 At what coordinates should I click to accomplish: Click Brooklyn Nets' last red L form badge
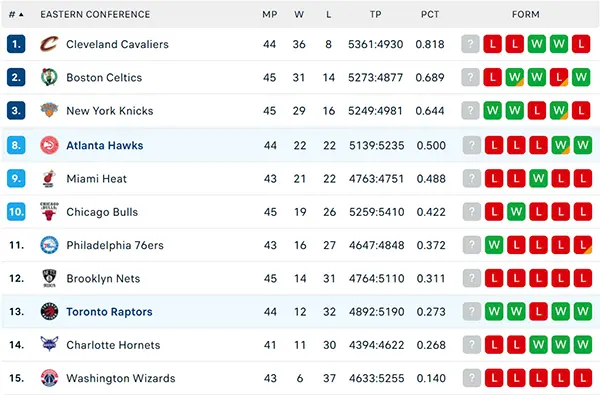click(583, 278)
